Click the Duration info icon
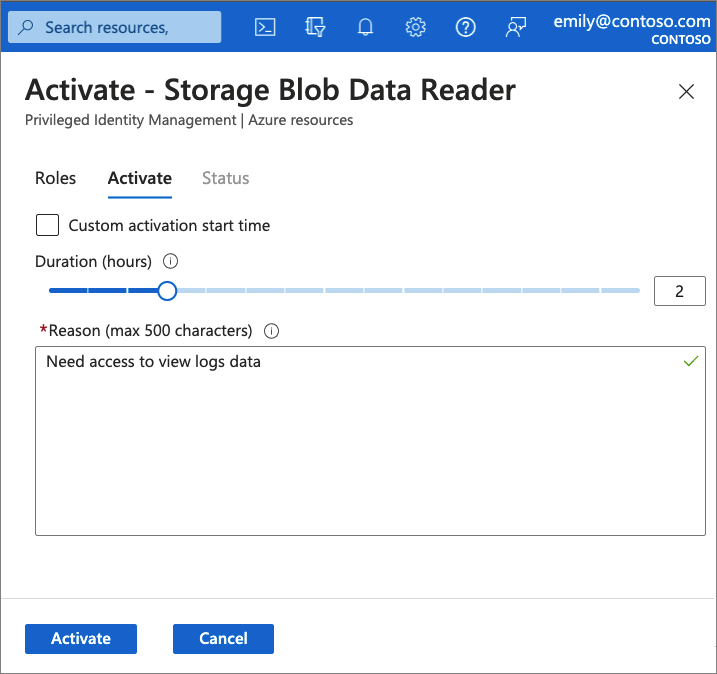 point(170,262)
